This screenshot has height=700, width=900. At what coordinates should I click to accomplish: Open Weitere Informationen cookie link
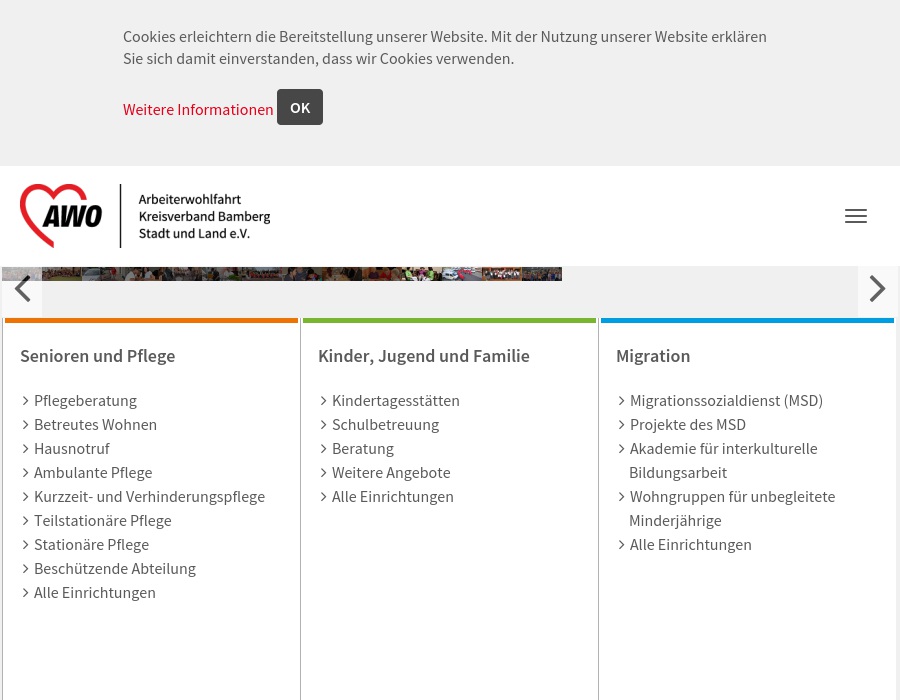point(198,110)
